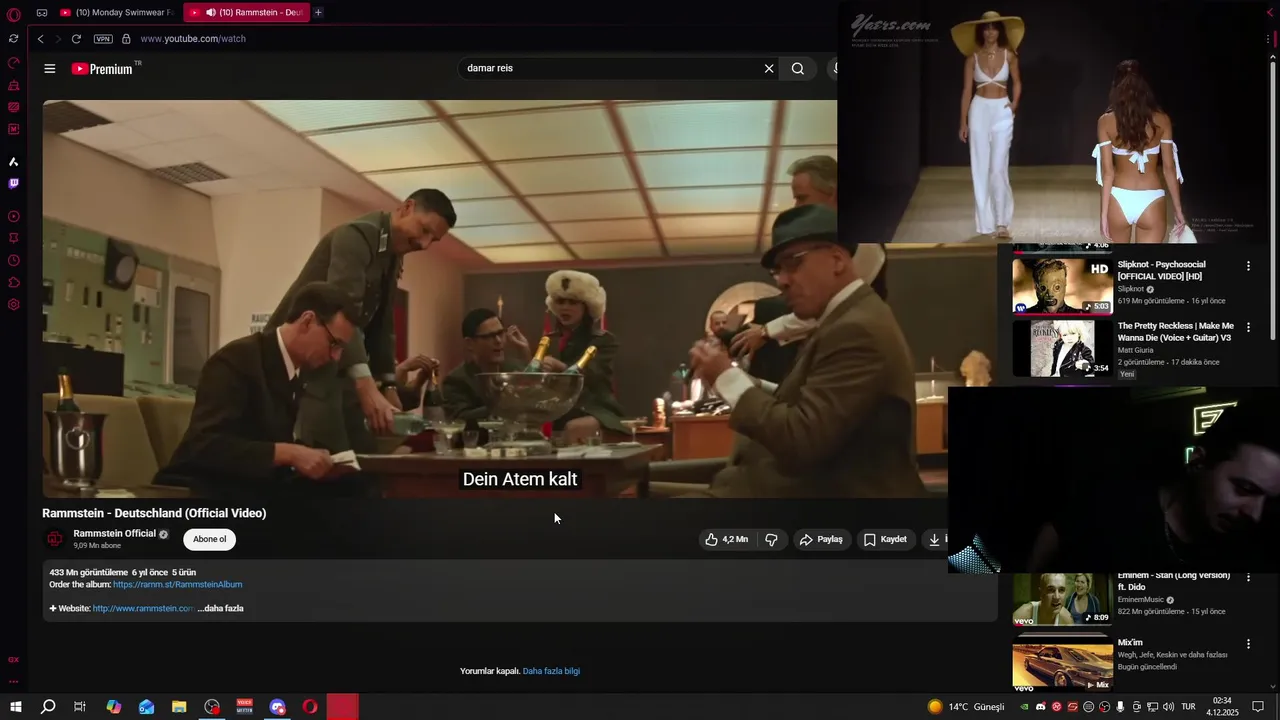
Task: Clear the YouTube search text with the X
Action: click(x=769, y=69)
